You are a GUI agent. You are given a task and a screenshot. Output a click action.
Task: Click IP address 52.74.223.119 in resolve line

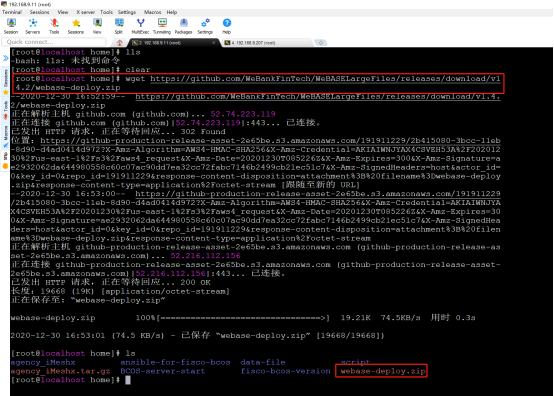pos(243,114)
